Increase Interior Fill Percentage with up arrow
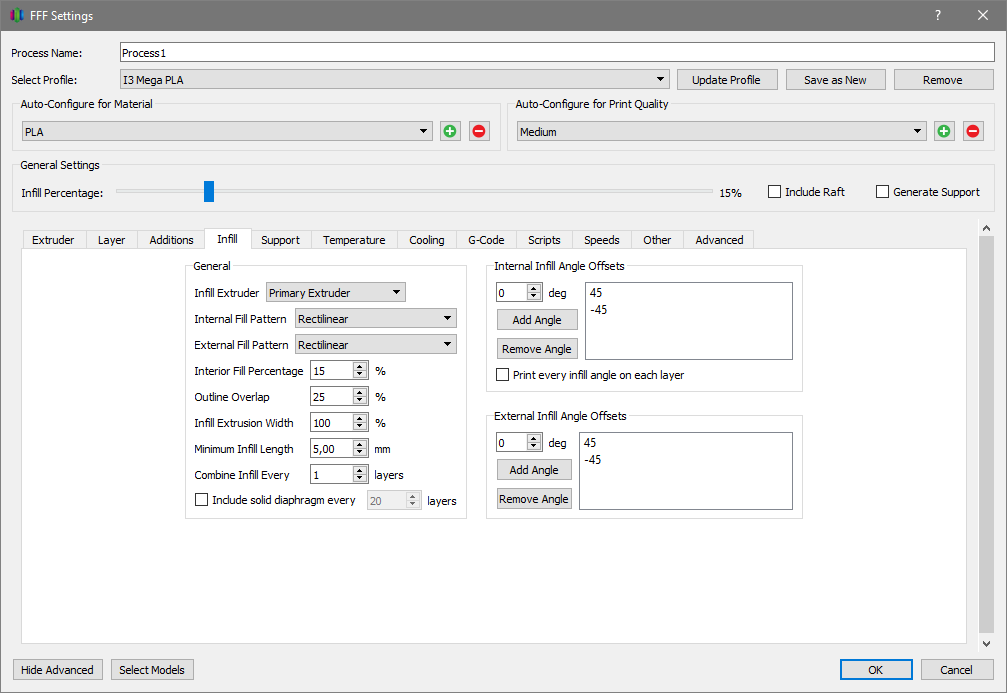 [x=360, y=366]
